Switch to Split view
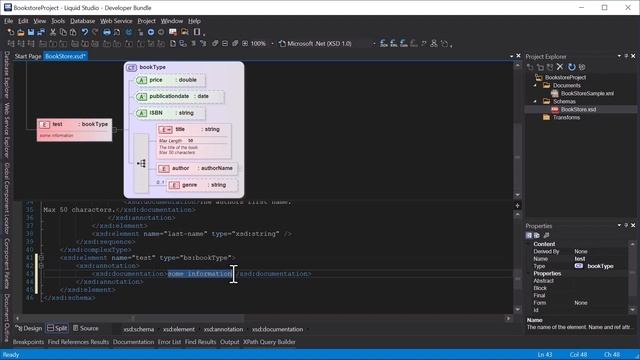 click(57, 328)
